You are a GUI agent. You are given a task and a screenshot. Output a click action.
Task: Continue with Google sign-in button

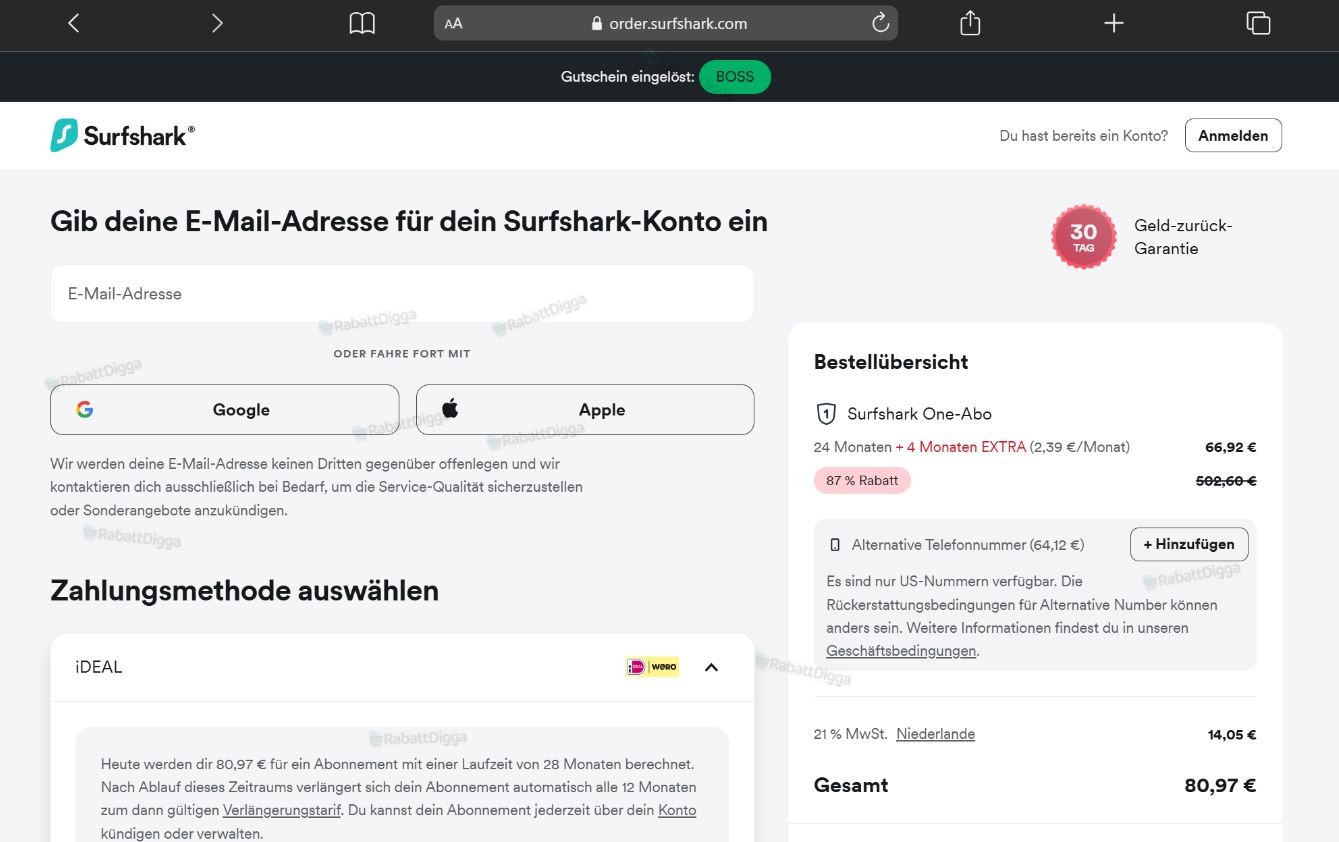point(225,410)
